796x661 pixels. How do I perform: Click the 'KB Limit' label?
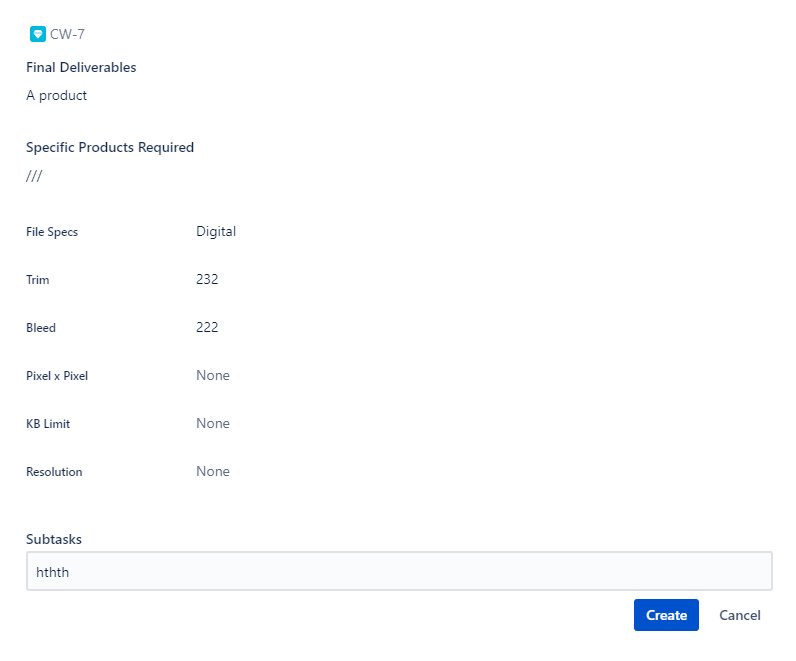tap(48, 423)
